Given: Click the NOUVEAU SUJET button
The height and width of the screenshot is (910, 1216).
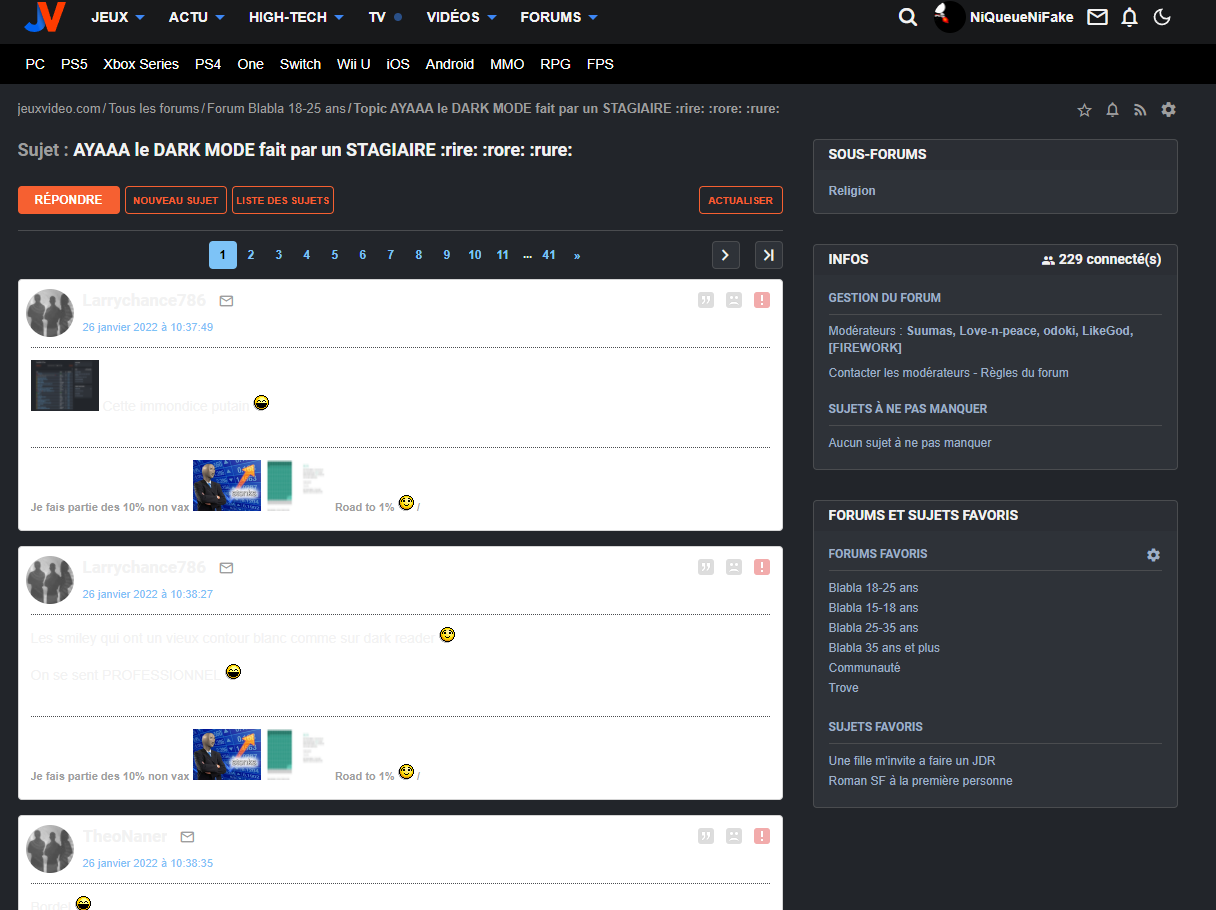Looking at the screenshot, I should (176, 200).
